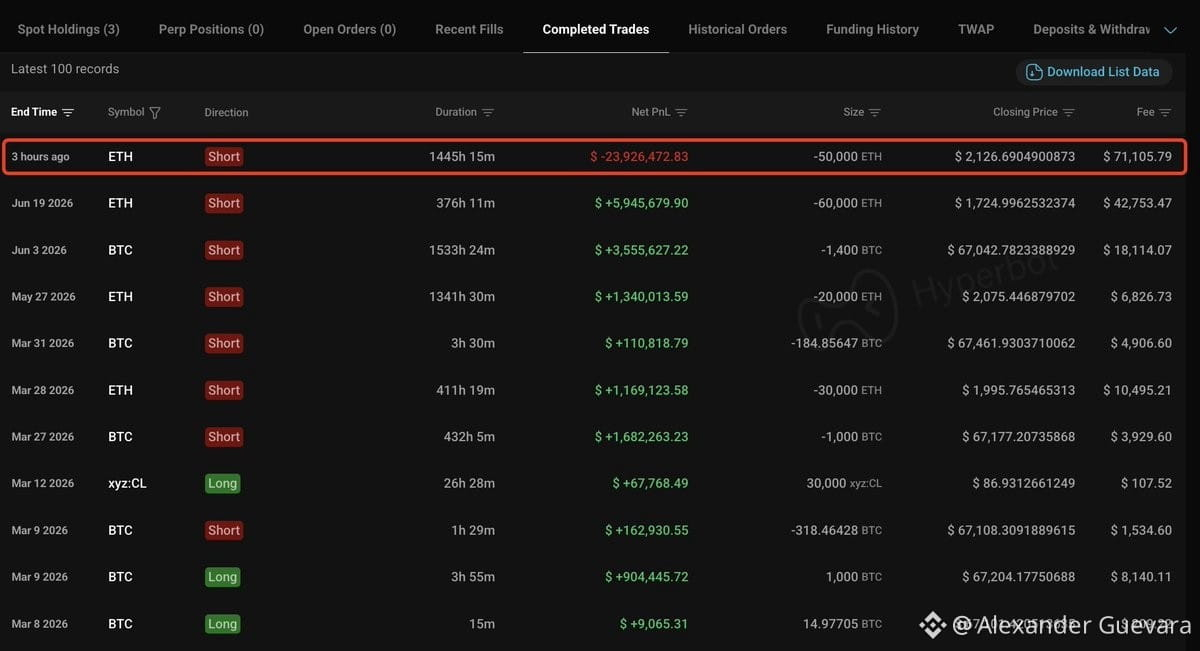Click the Closing Price header label
The image size is (1200, 651).
(x=1025, y=112)
